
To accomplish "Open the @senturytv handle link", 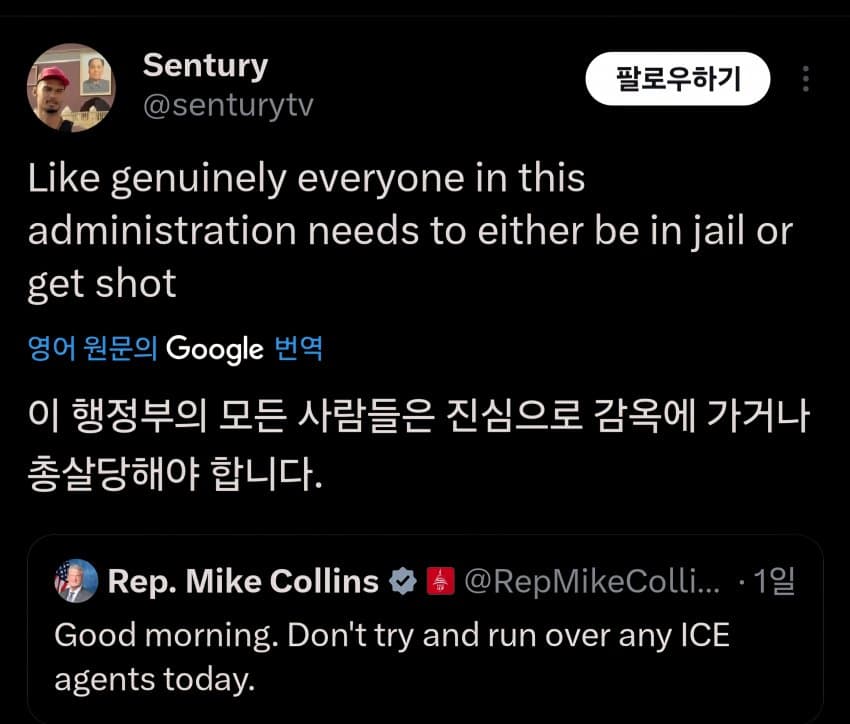I will point(228,106).
